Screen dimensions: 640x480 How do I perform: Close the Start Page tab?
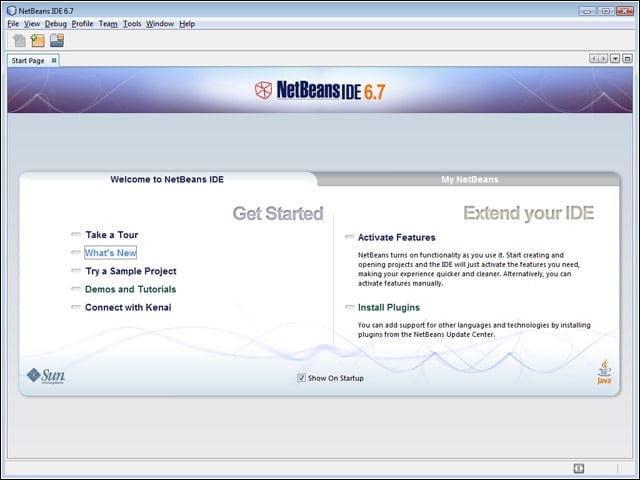click(x=54, y=60)
